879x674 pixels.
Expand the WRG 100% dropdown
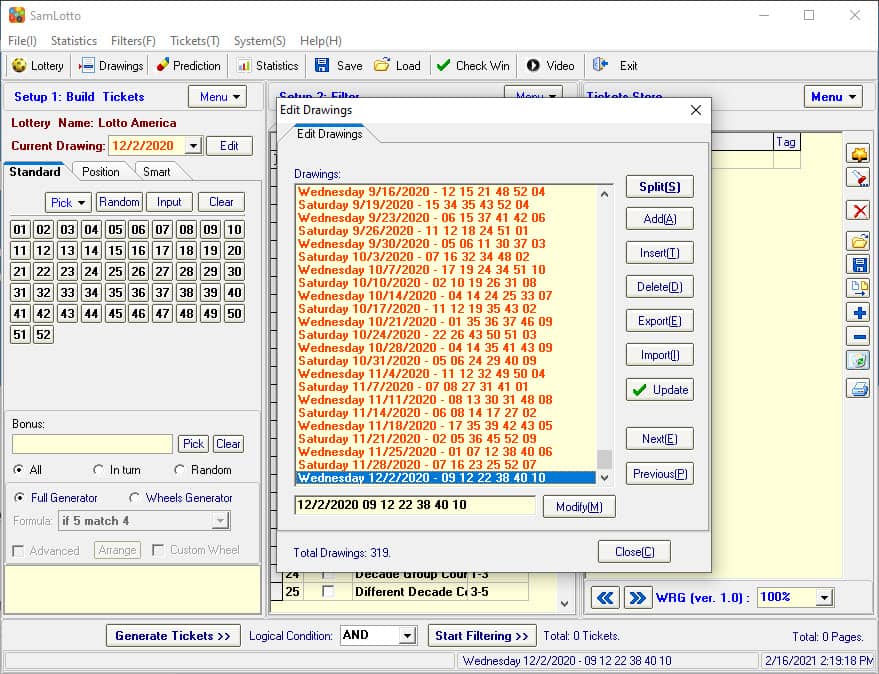(824, 598)
